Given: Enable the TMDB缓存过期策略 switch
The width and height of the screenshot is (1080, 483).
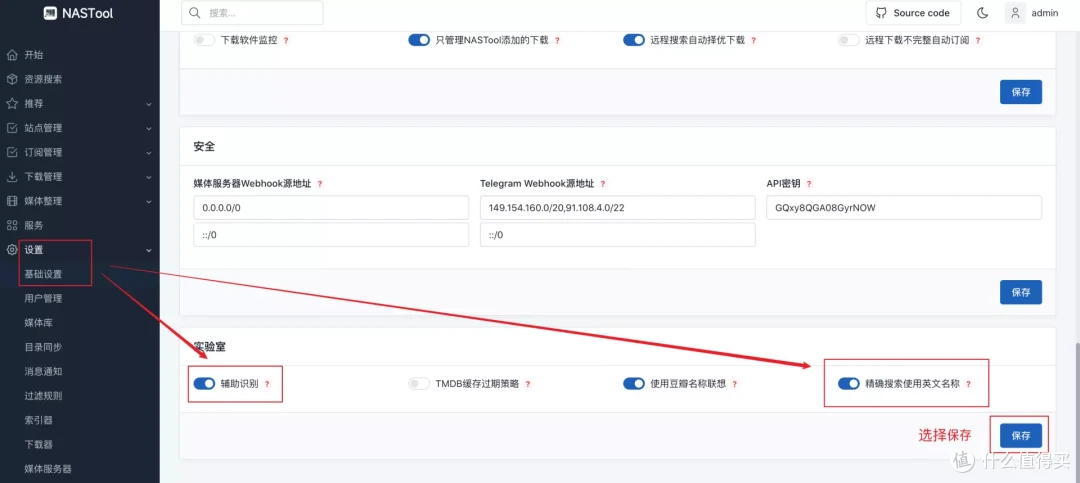Looking at the screenshot, I should [419, 384].
